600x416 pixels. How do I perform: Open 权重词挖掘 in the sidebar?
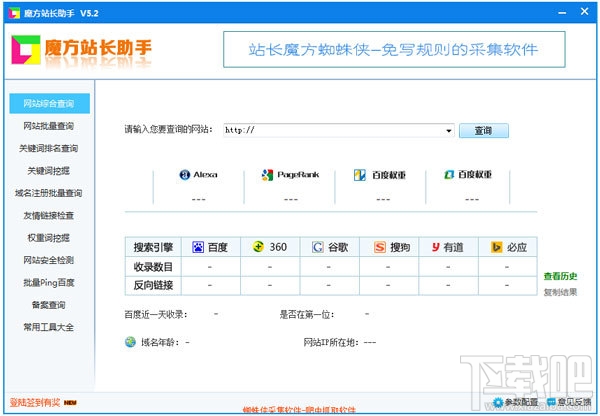point(49,238)
